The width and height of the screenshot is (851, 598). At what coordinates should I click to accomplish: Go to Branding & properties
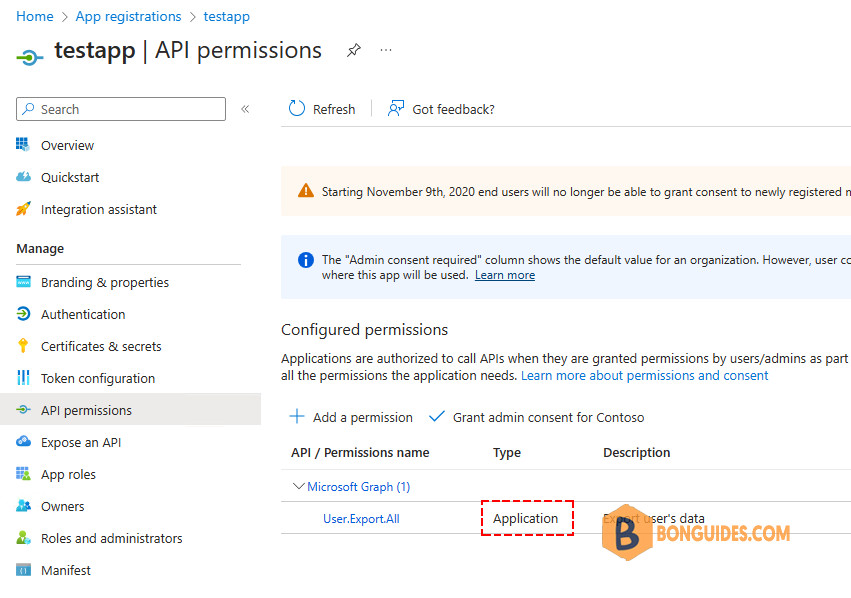tap(105, 282)
